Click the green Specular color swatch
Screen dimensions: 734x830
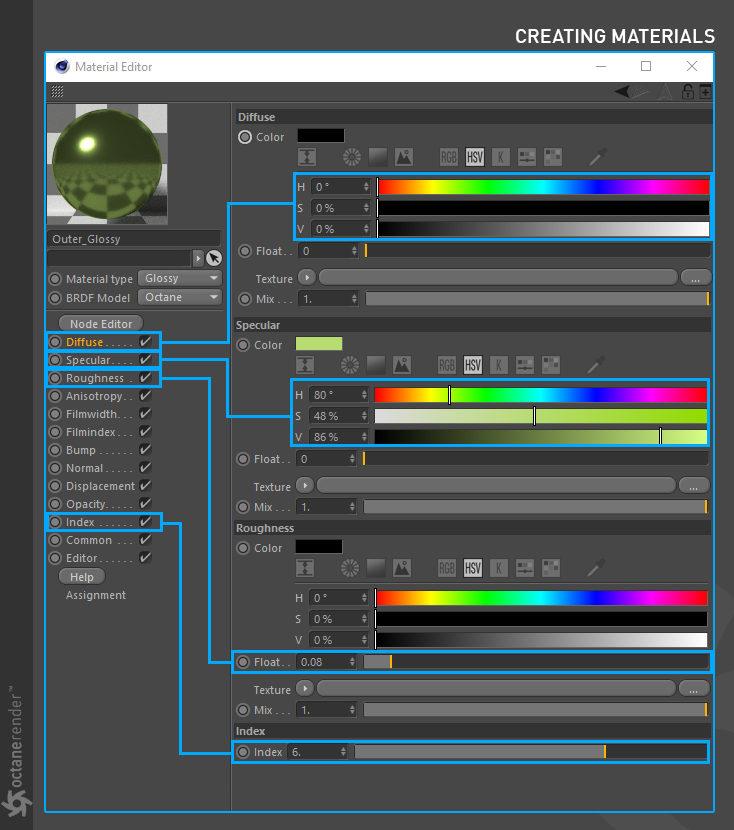(319, 344)
